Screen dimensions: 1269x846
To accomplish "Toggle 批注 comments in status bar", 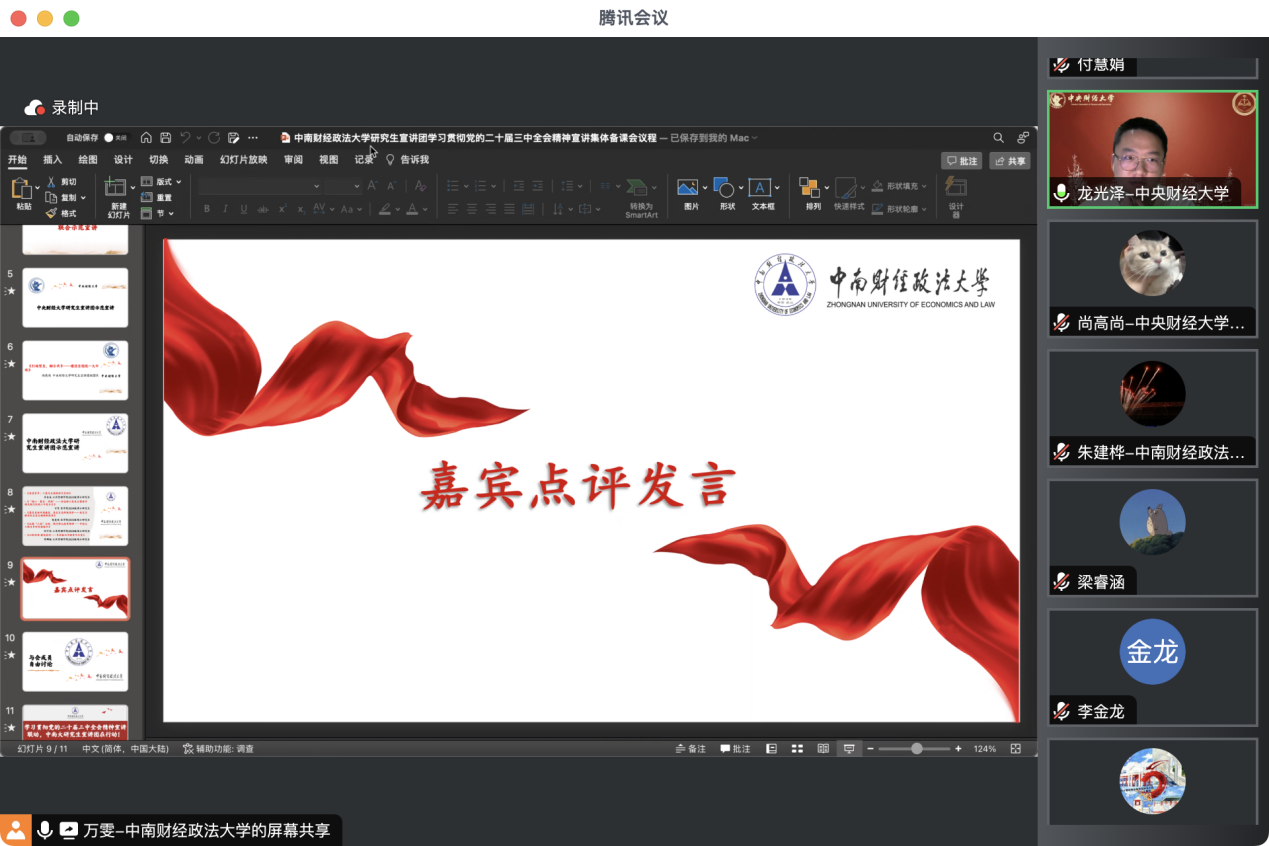I will (x=735, y=749).
